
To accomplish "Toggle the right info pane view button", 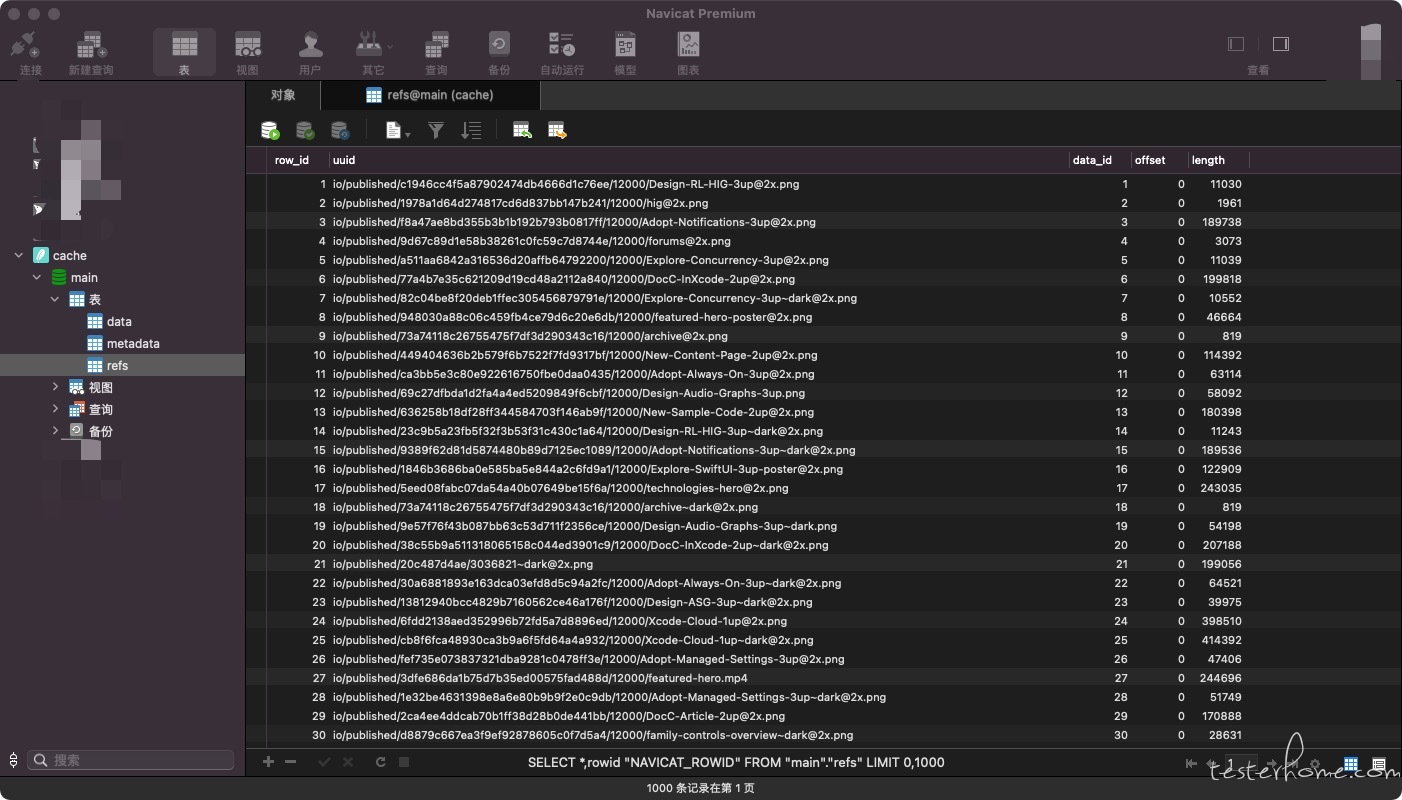I will (x=1281, y=44).
